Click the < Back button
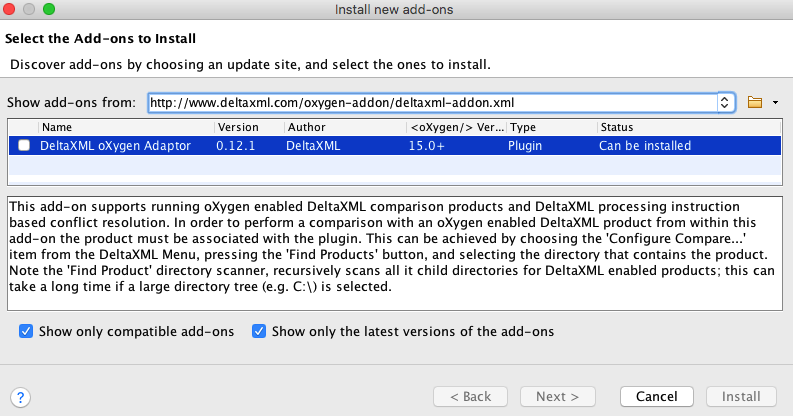The width and height of the screenshot is (793, 416). coord(469,397)
